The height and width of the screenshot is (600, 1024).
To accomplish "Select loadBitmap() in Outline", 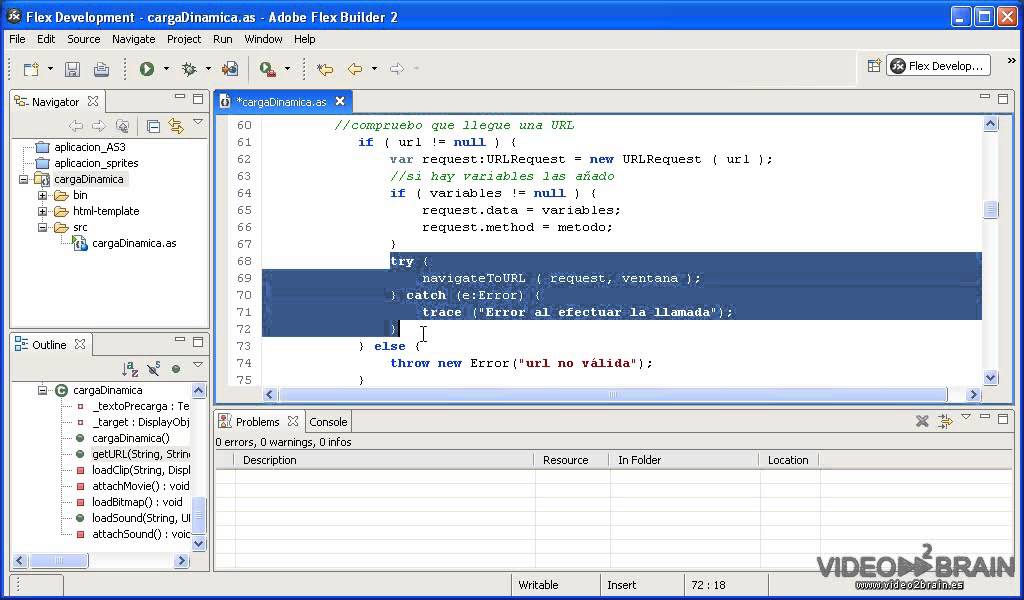I will [137, 502].
